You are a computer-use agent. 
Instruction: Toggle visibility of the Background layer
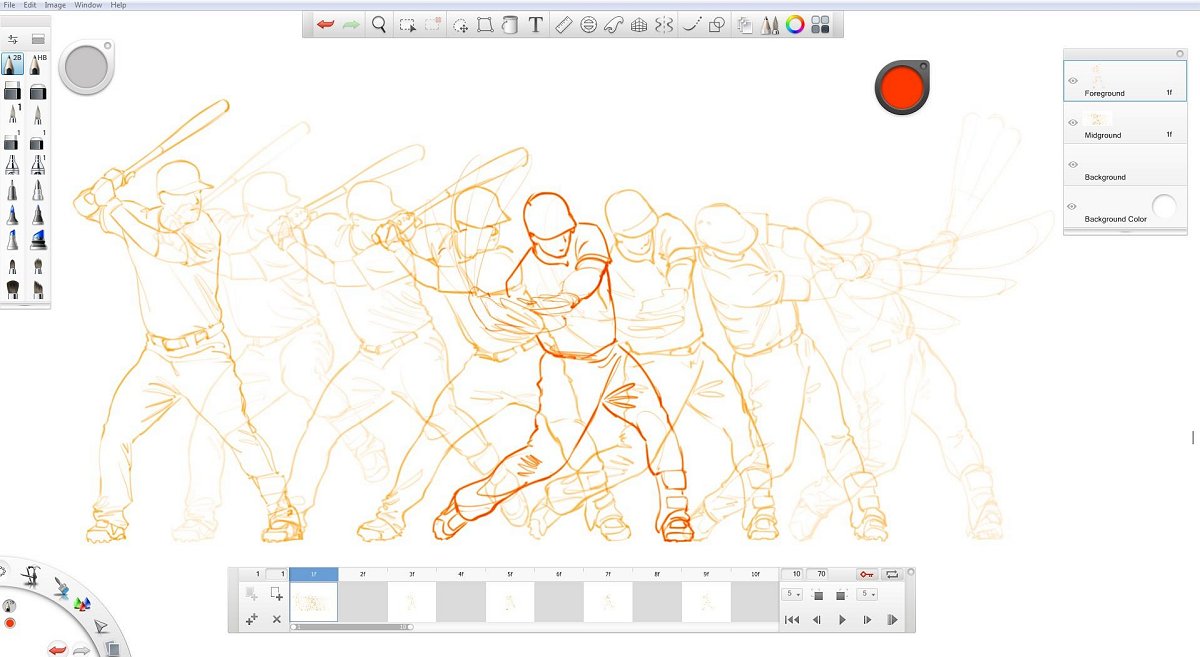[x=1073, y=164]
